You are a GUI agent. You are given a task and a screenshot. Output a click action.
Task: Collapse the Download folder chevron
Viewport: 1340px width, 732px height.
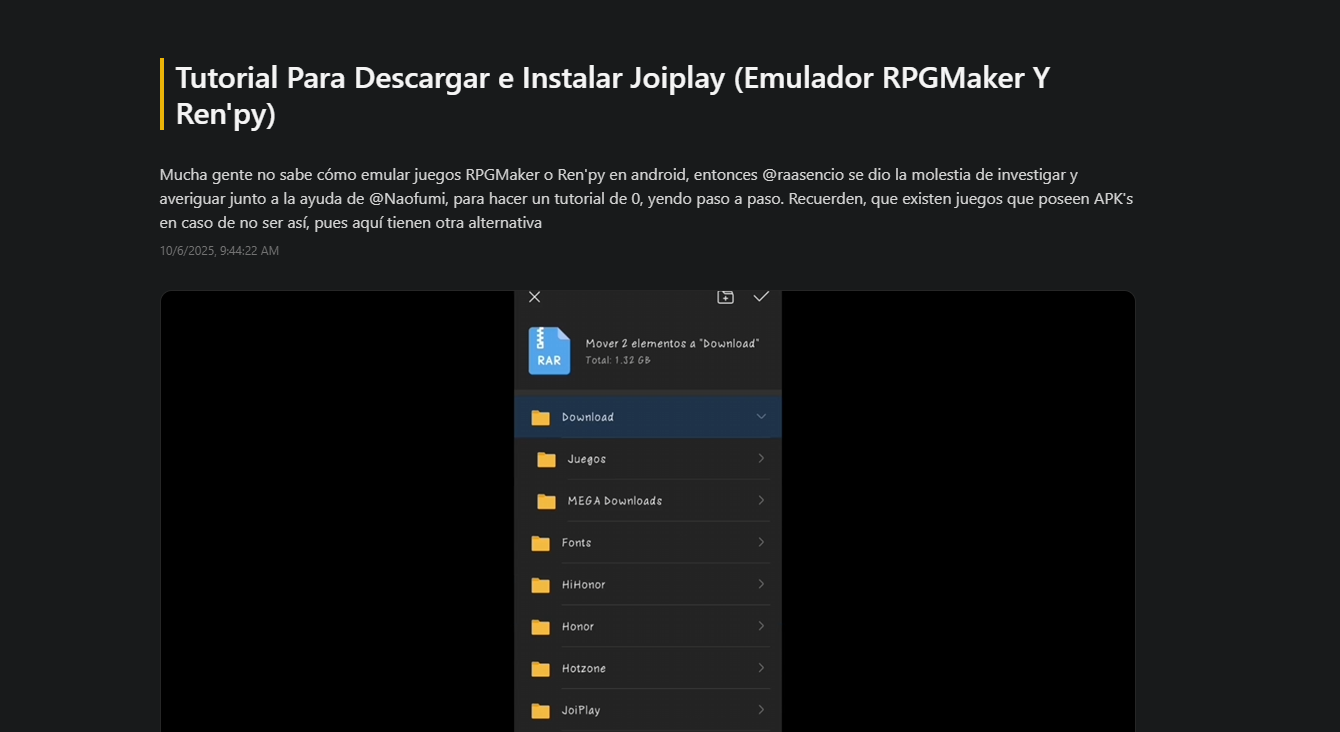click(x=761, y=416)
